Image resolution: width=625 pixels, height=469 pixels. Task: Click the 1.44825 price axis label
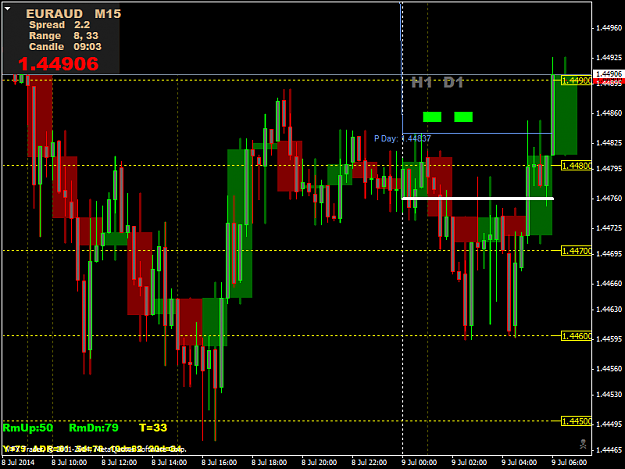609,143
